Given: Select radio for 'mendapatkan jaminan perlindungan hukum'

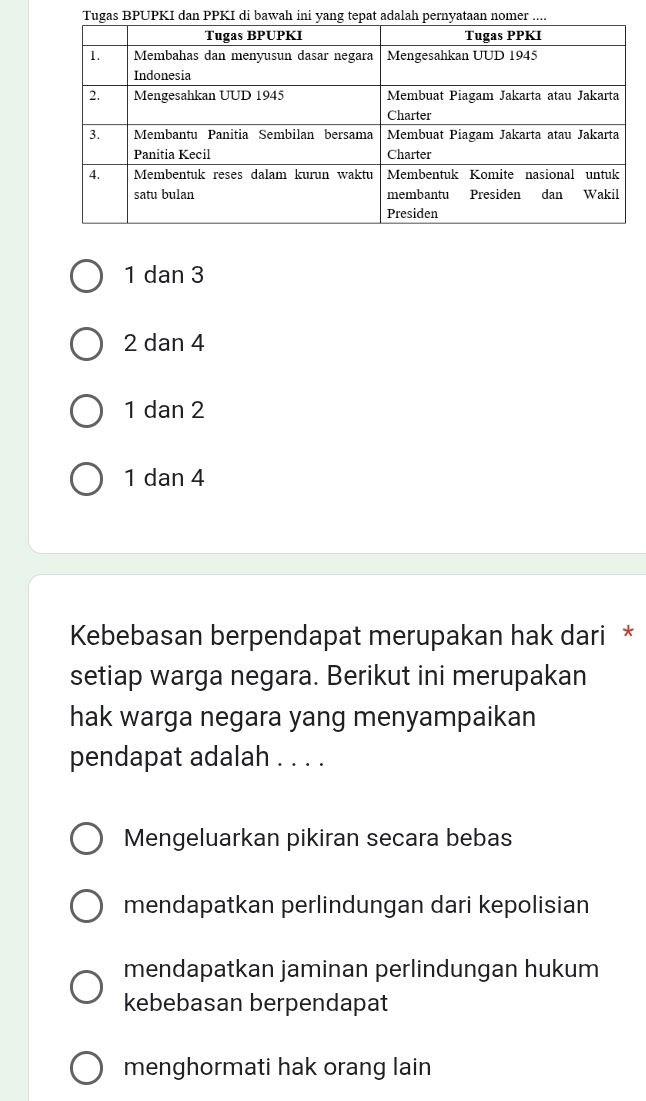Looking at the screenshot, I should tap(87, 985).
